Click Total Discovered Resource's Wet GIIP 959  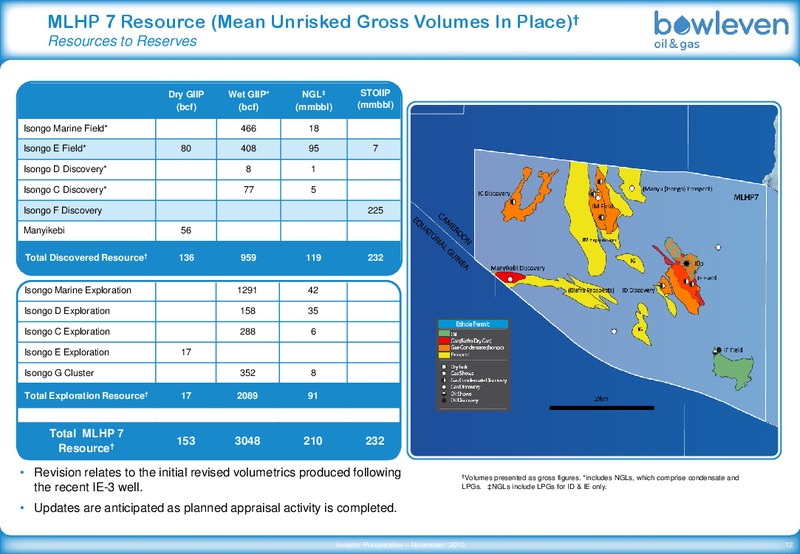(x=248, y=258)
